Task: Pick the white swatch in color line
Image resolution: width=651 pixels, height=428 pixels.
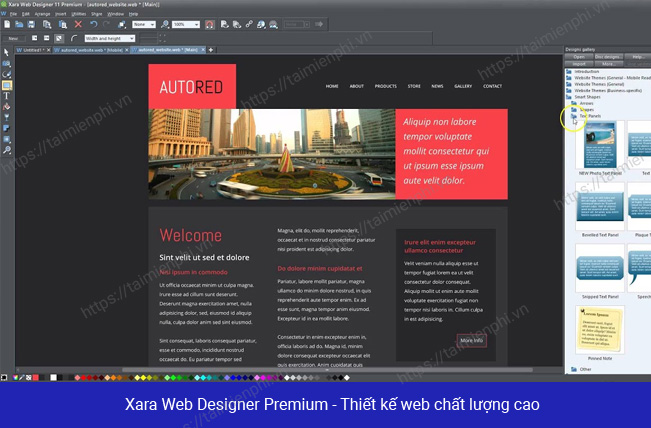Action: (53, 377)
